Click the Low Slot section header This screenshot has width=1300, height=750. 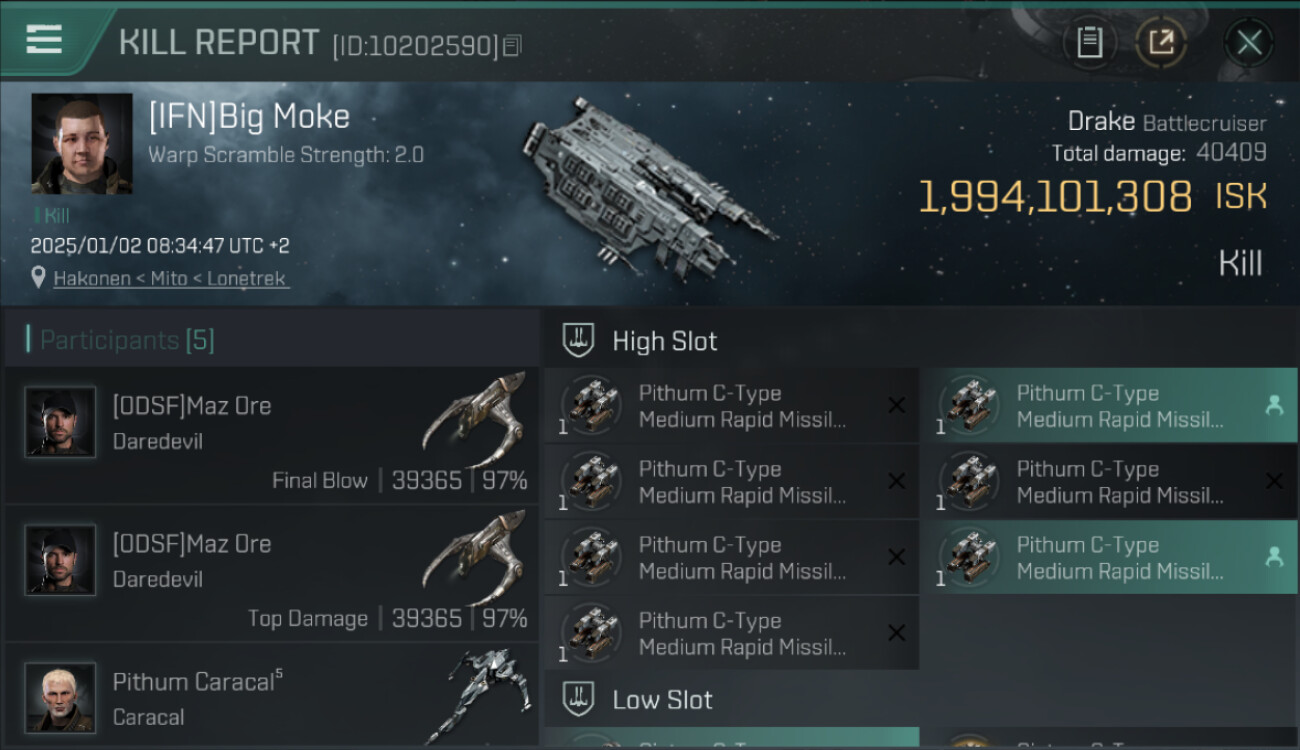click(662, 700)
